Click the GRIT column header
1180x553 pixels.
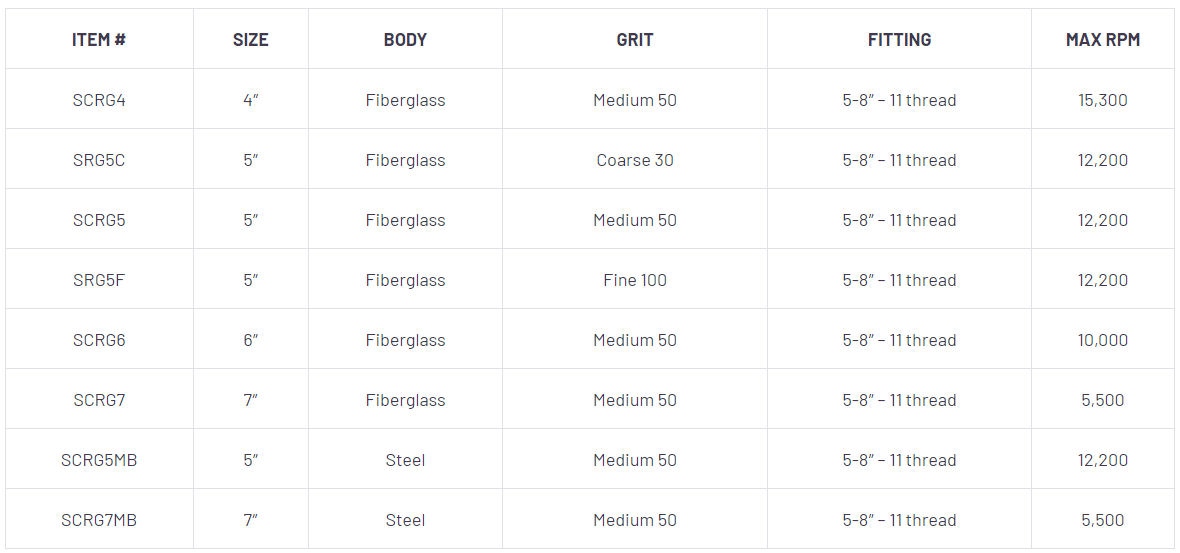pyautogui.click(x=635, y=40)
